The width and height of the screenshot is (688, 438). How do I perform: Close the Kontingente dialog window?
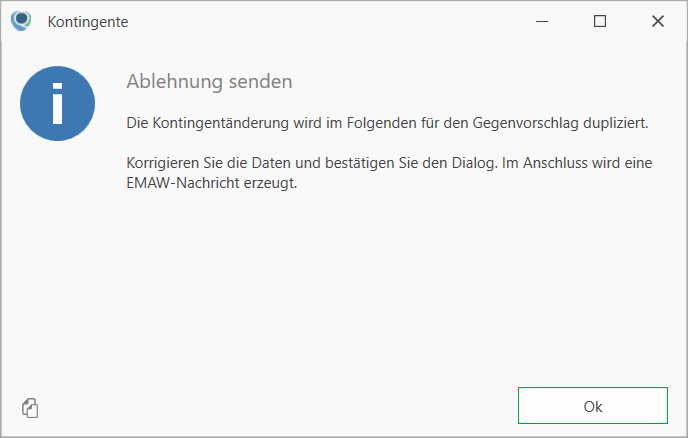click(658, 21)
